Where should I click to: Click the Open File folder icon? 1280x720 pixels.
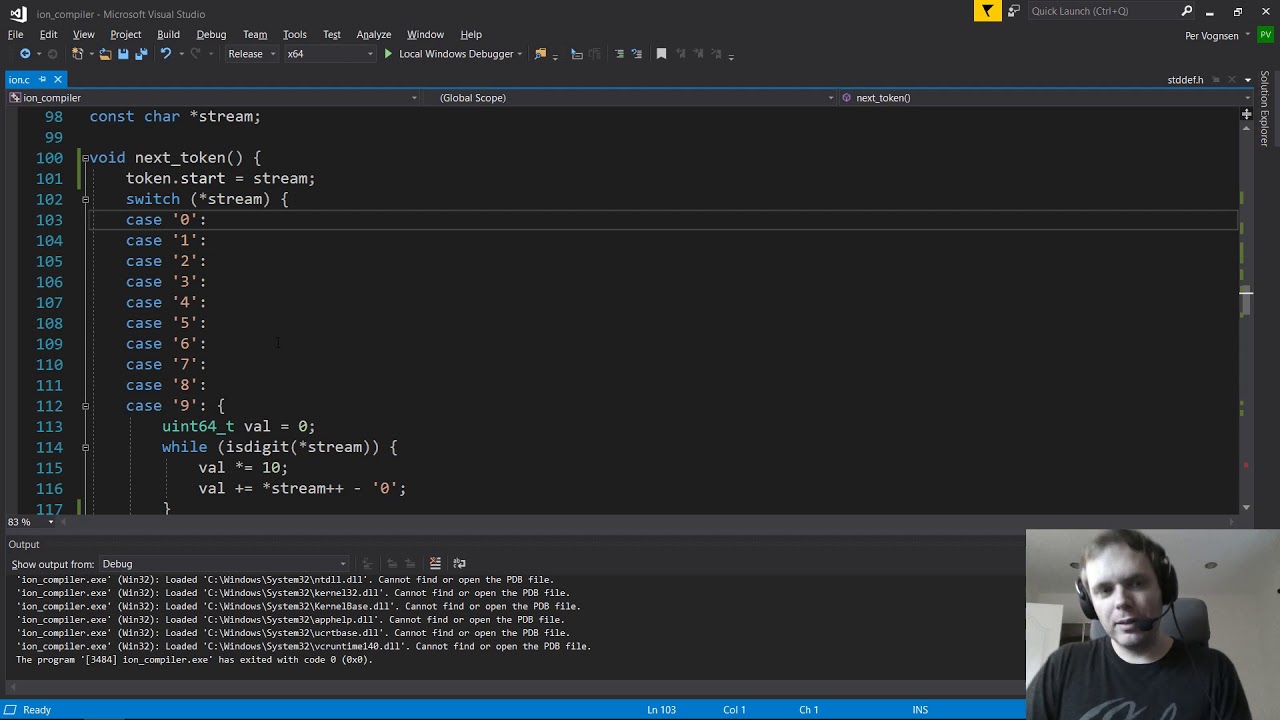[x=105, y=54]
